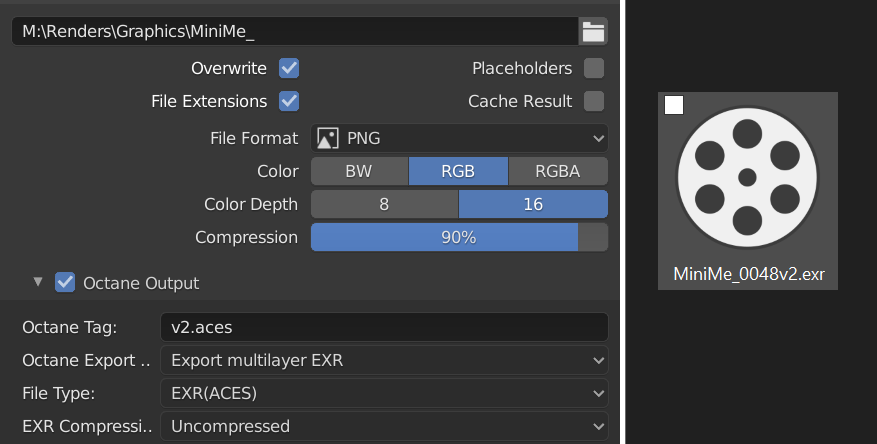The height and width of the screenshot is (444, 877).
Task: Enable the Placeholders checkbox
Action: click(594, 69)
